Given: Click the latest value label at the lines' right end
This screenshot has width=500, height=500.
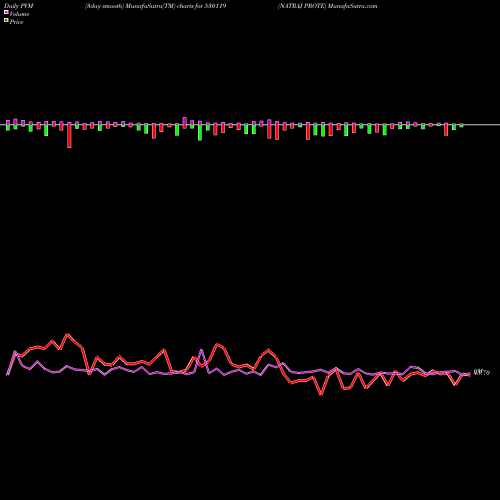Looking at the screenshot, I should pyautogui.click(x=482, y=373).
